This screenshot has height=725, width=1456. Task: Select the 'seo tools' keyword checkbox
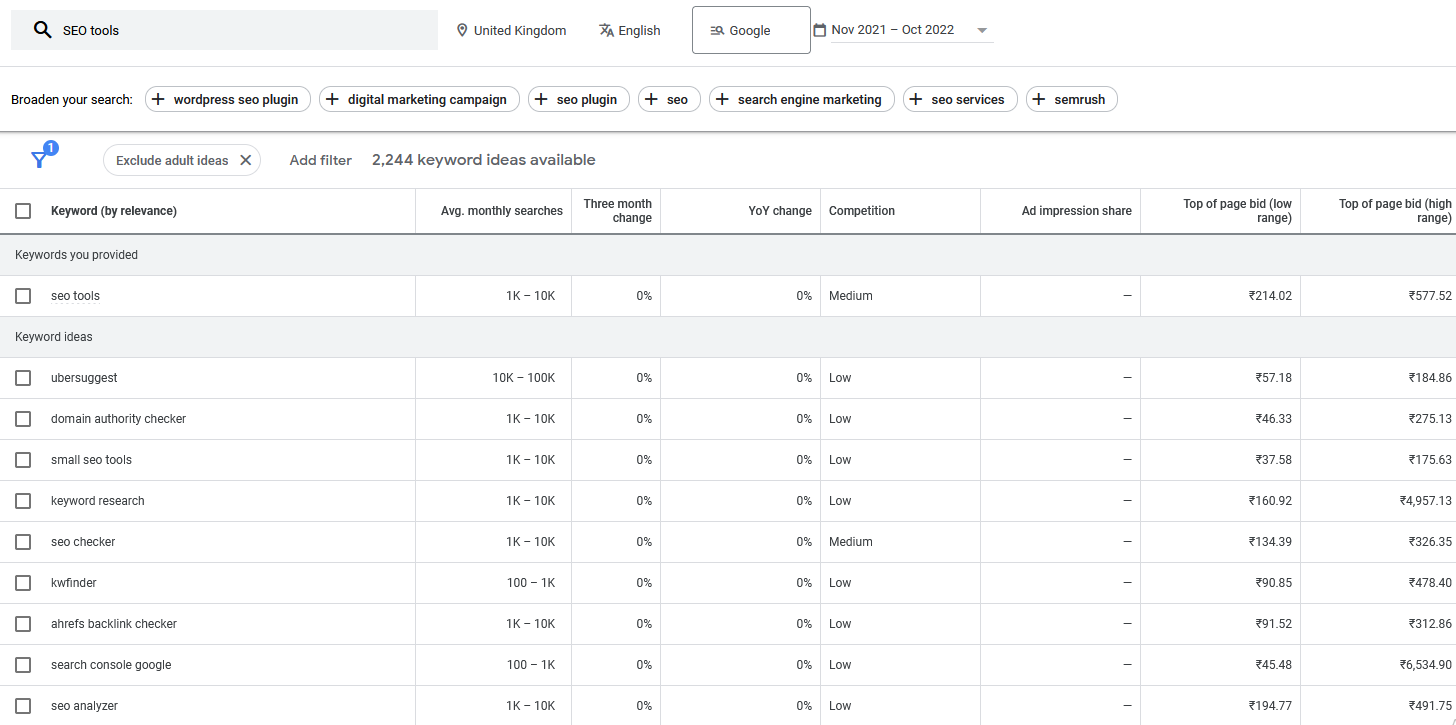pyautogui.click(x=23, y=296)
